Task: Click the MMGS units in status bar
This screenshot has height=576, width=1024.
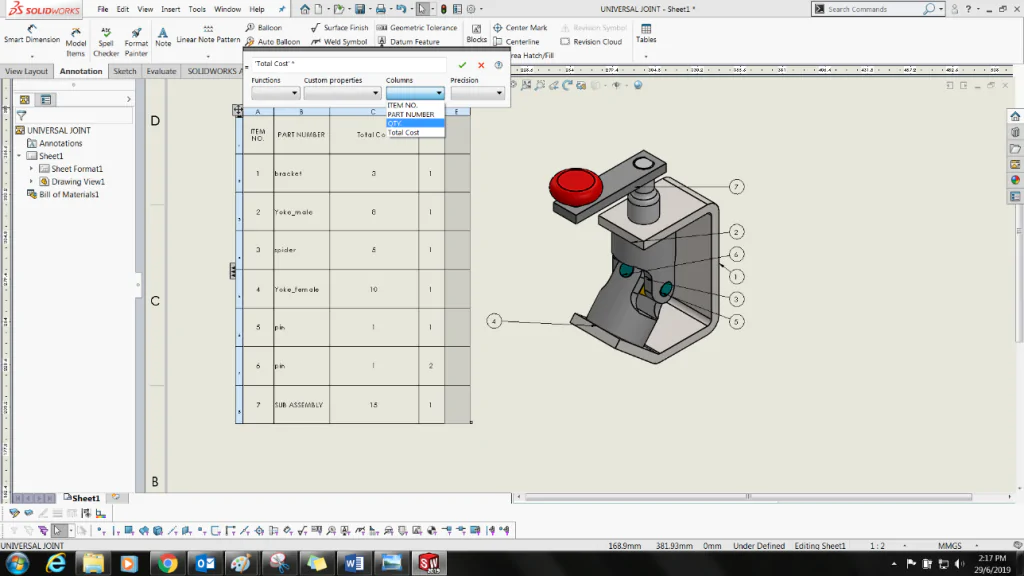Action: [950, 546]
